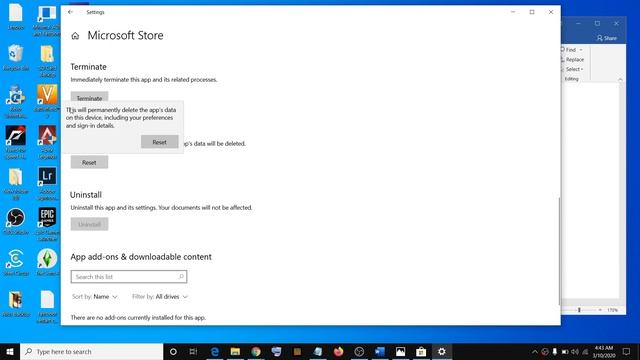Screen dimensions: 640x360
Task: Click the Word zoom slider handle
Action: coord(579,310)
